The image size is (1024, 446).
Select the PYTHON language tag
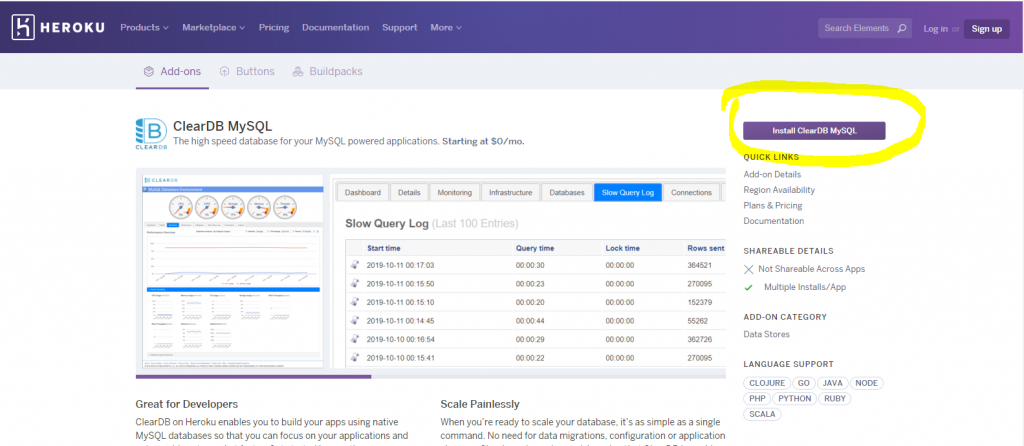795,398
